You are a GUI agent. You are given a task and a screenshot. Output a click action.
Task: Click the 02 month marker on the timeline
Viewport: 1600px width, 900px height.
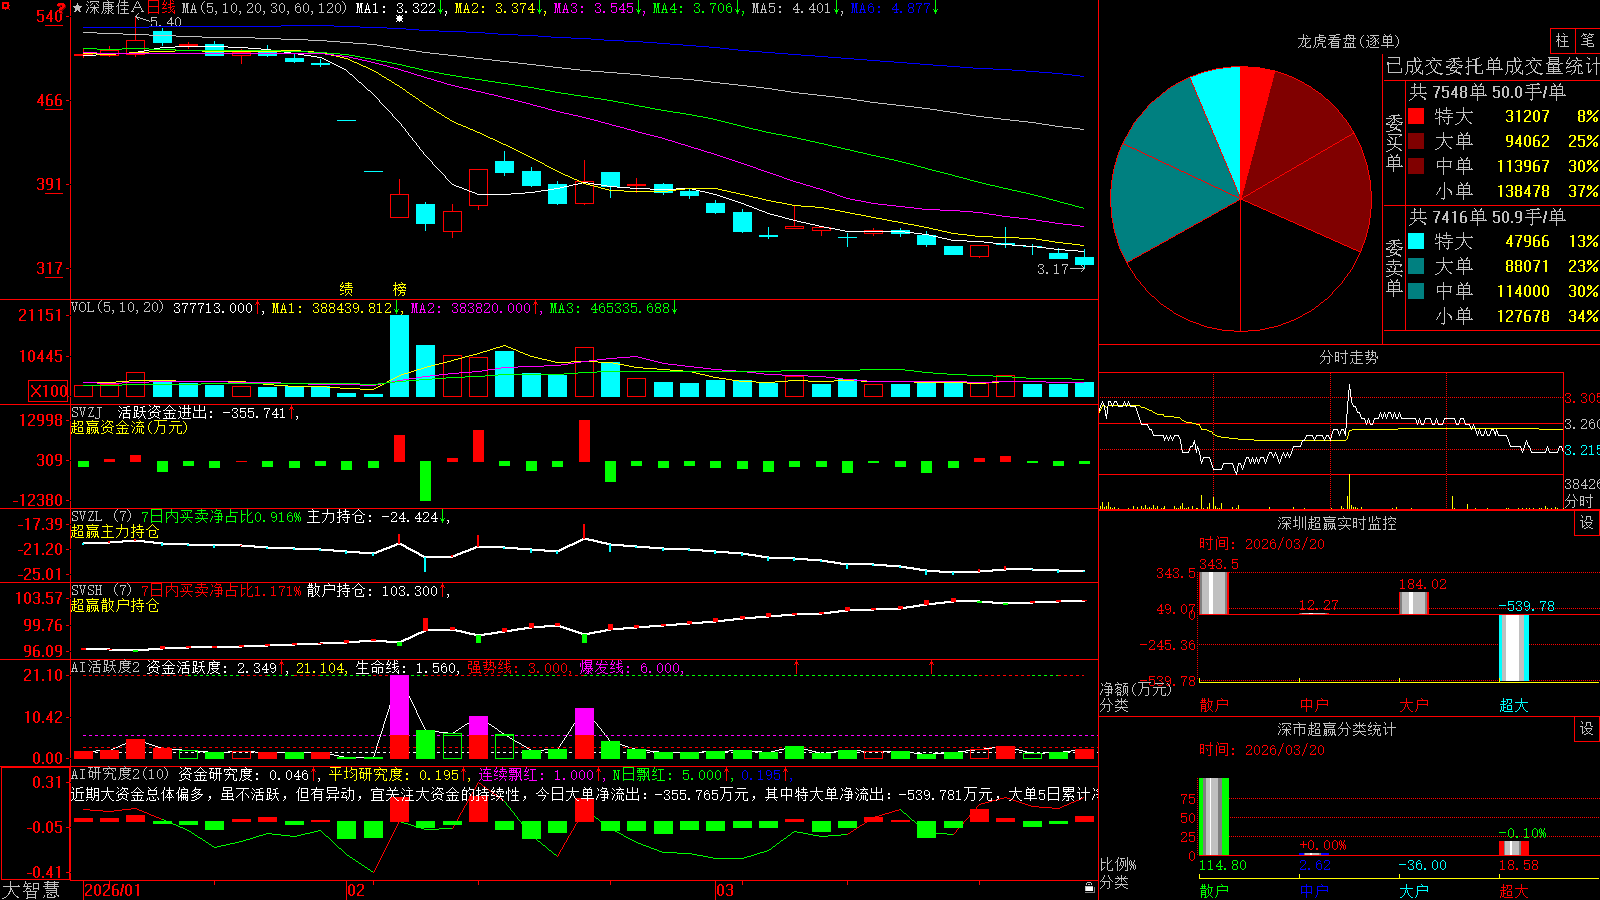click(x=356, y=890)
